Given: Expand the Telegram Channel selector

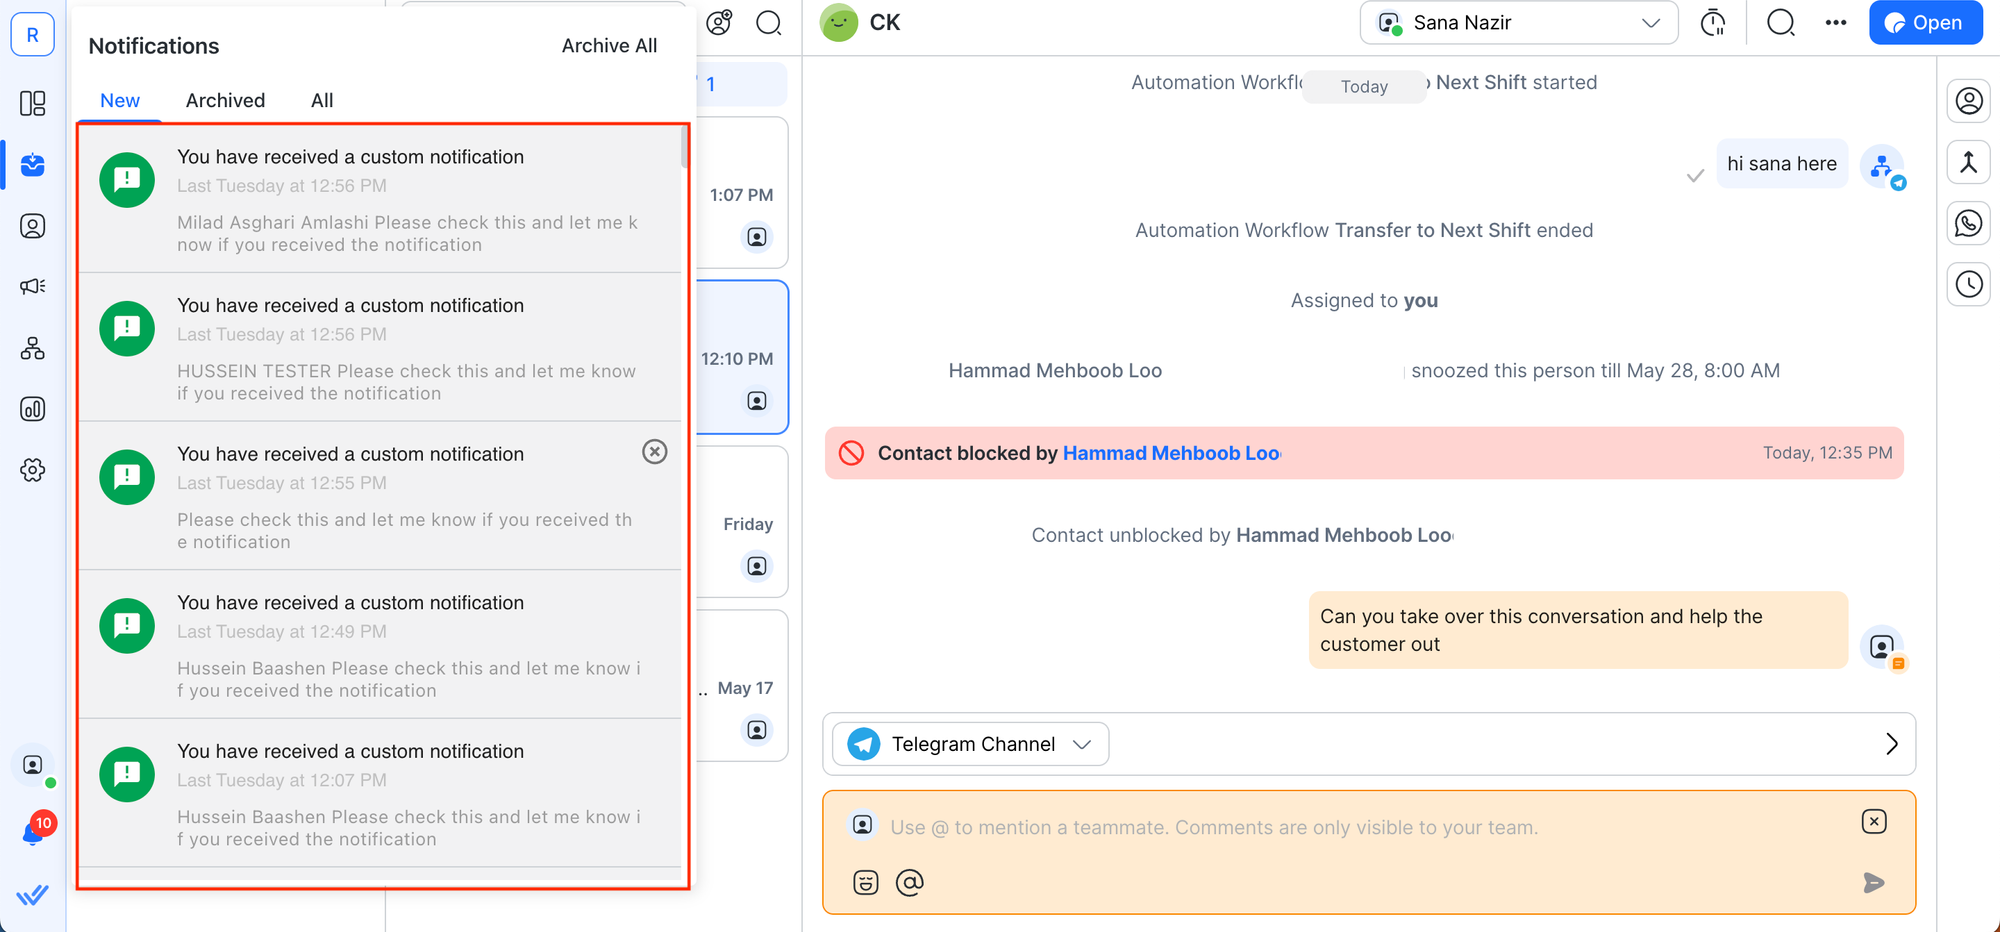Looking at the screenshot, I should [x=970, y=744].
